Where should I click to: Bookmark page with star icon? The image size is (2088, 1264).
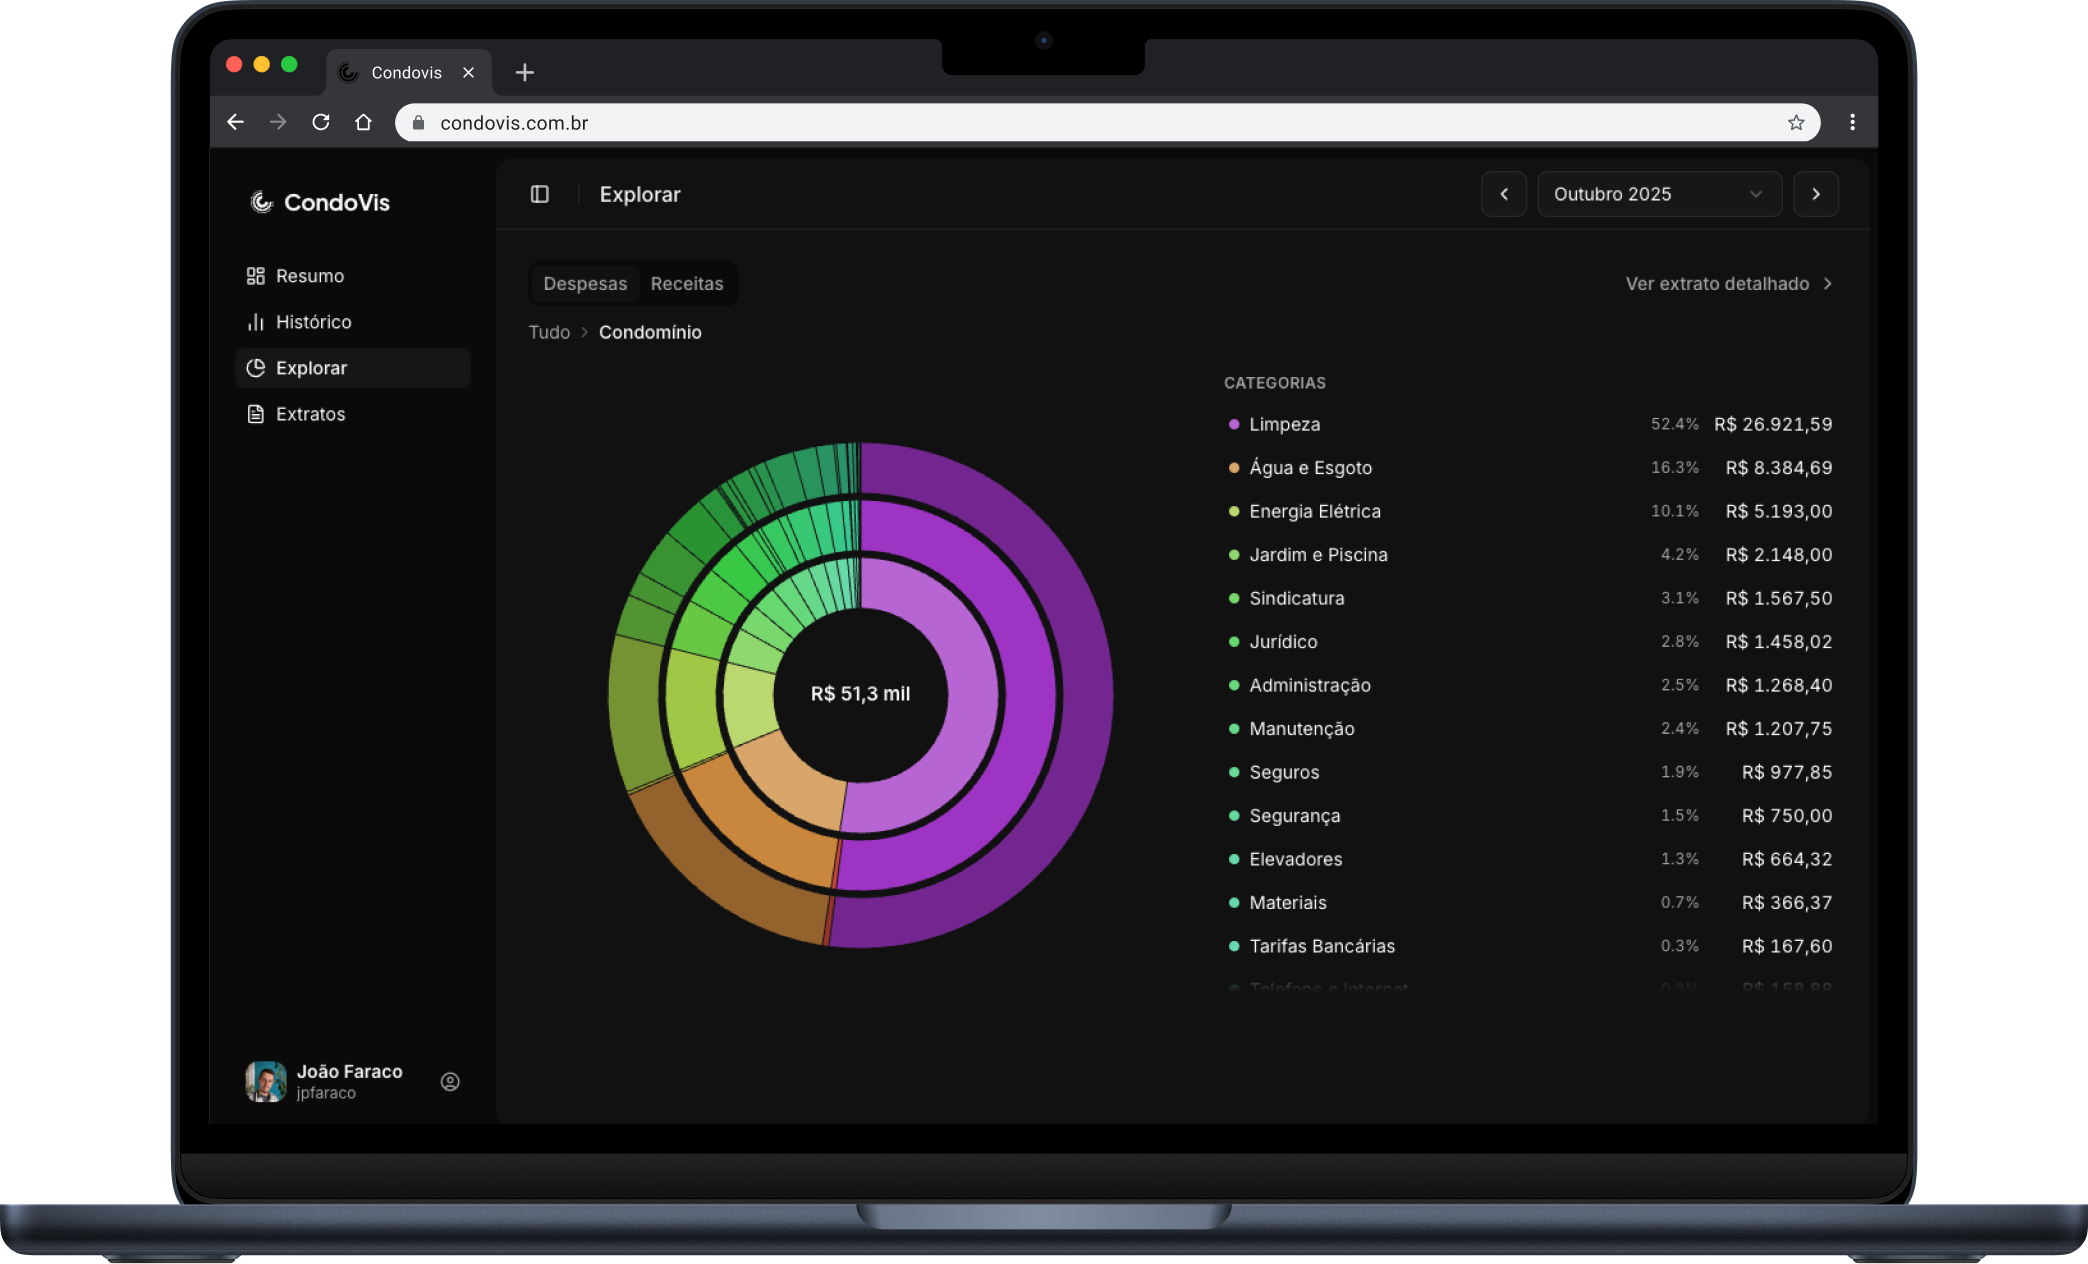tap(1796, 122)
